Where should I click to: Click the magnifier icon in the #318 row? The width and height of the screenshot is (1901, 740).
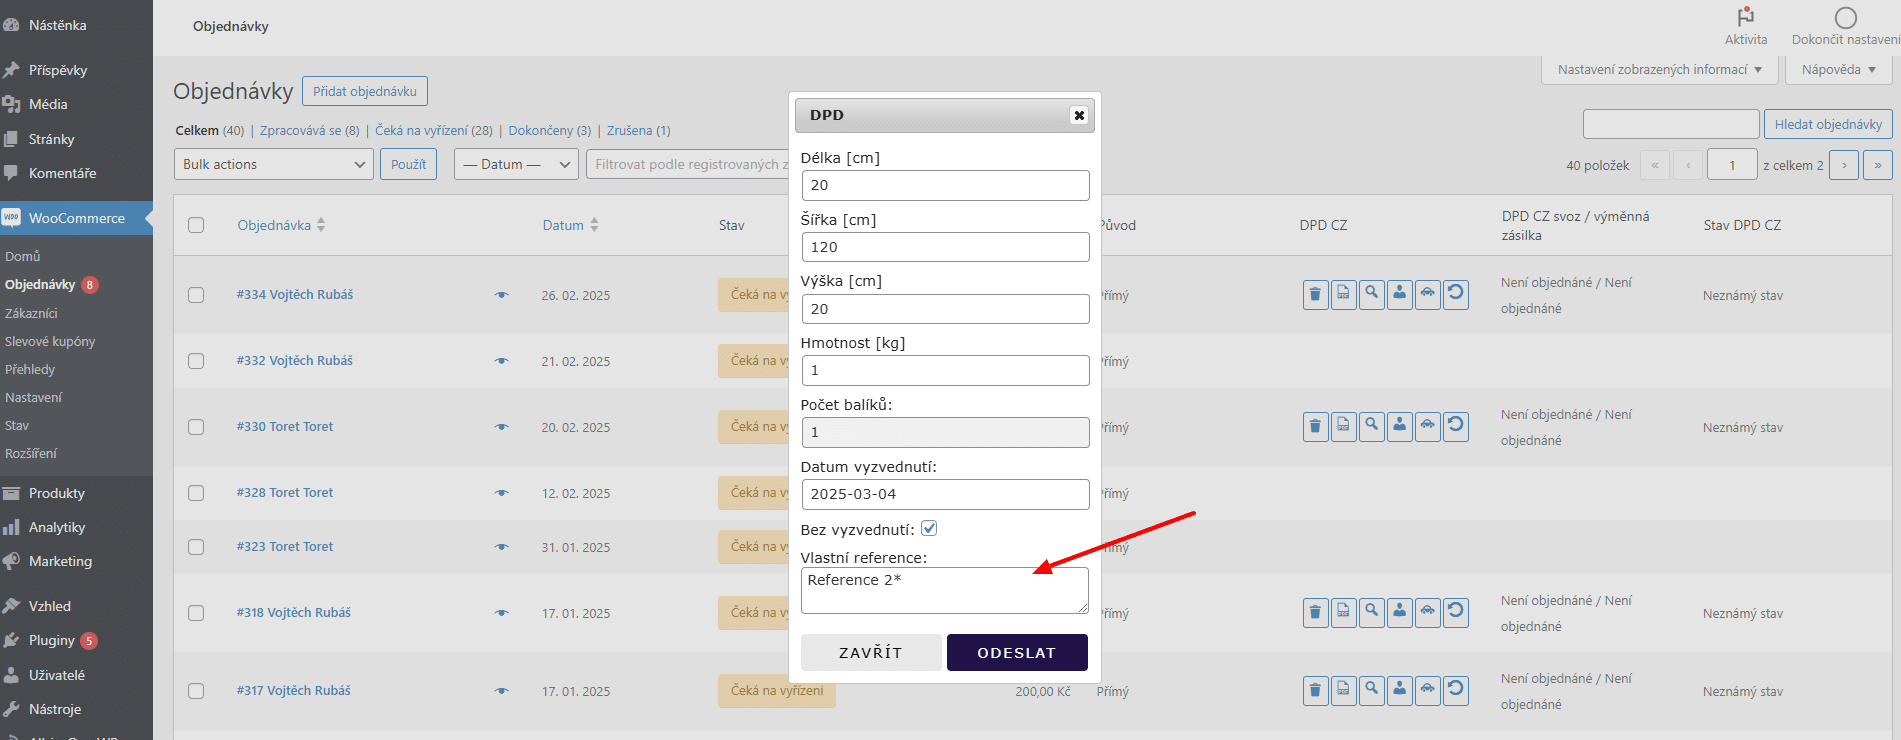(x=1372, y=613)
